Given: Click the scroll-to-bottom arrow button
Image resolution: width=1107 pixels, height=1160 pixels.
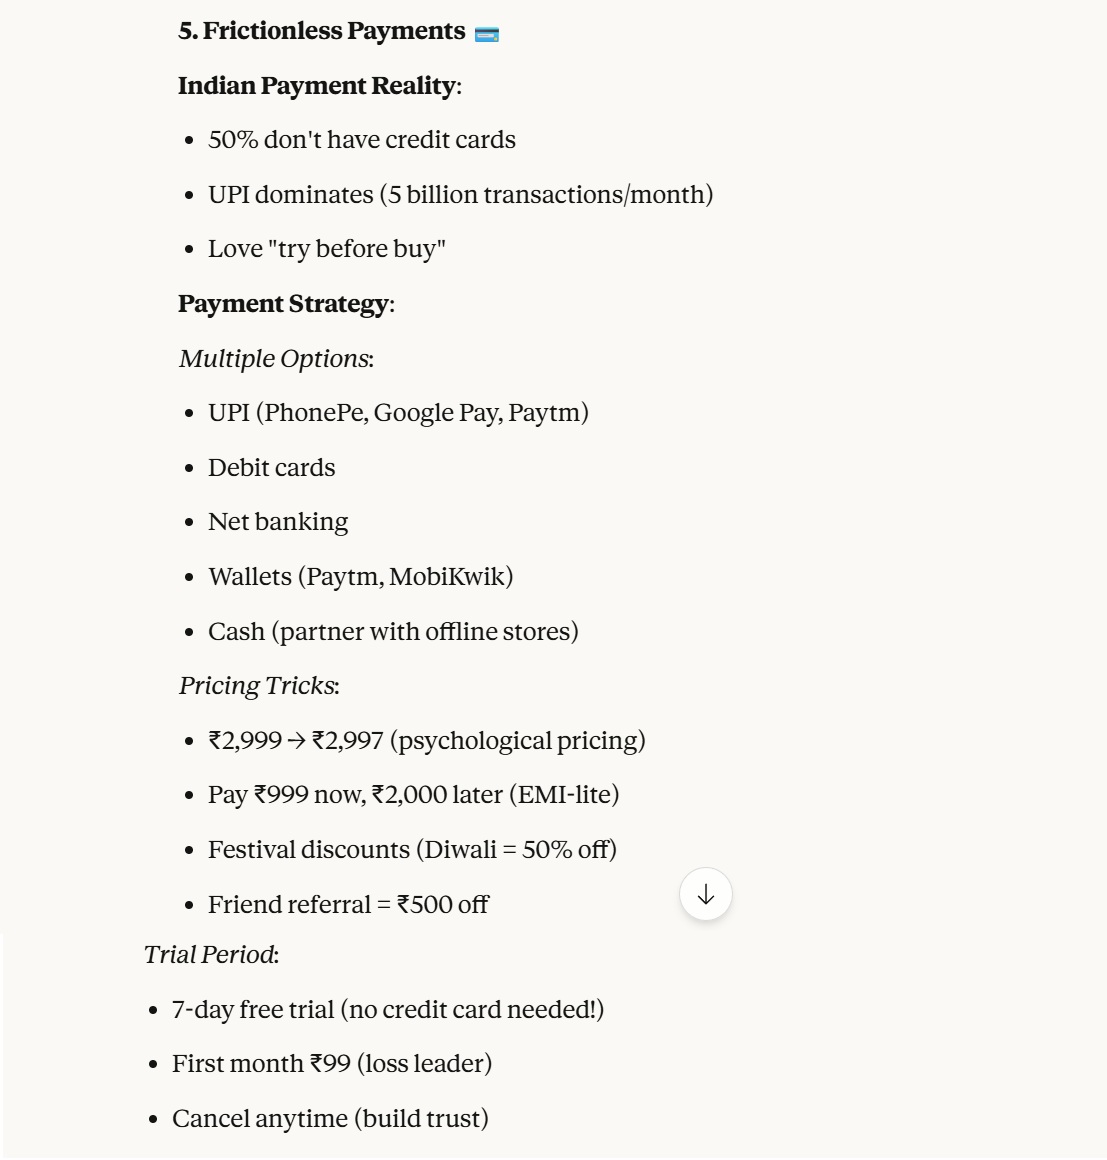Looking at the screenshot, I should [x=705, y=894].
